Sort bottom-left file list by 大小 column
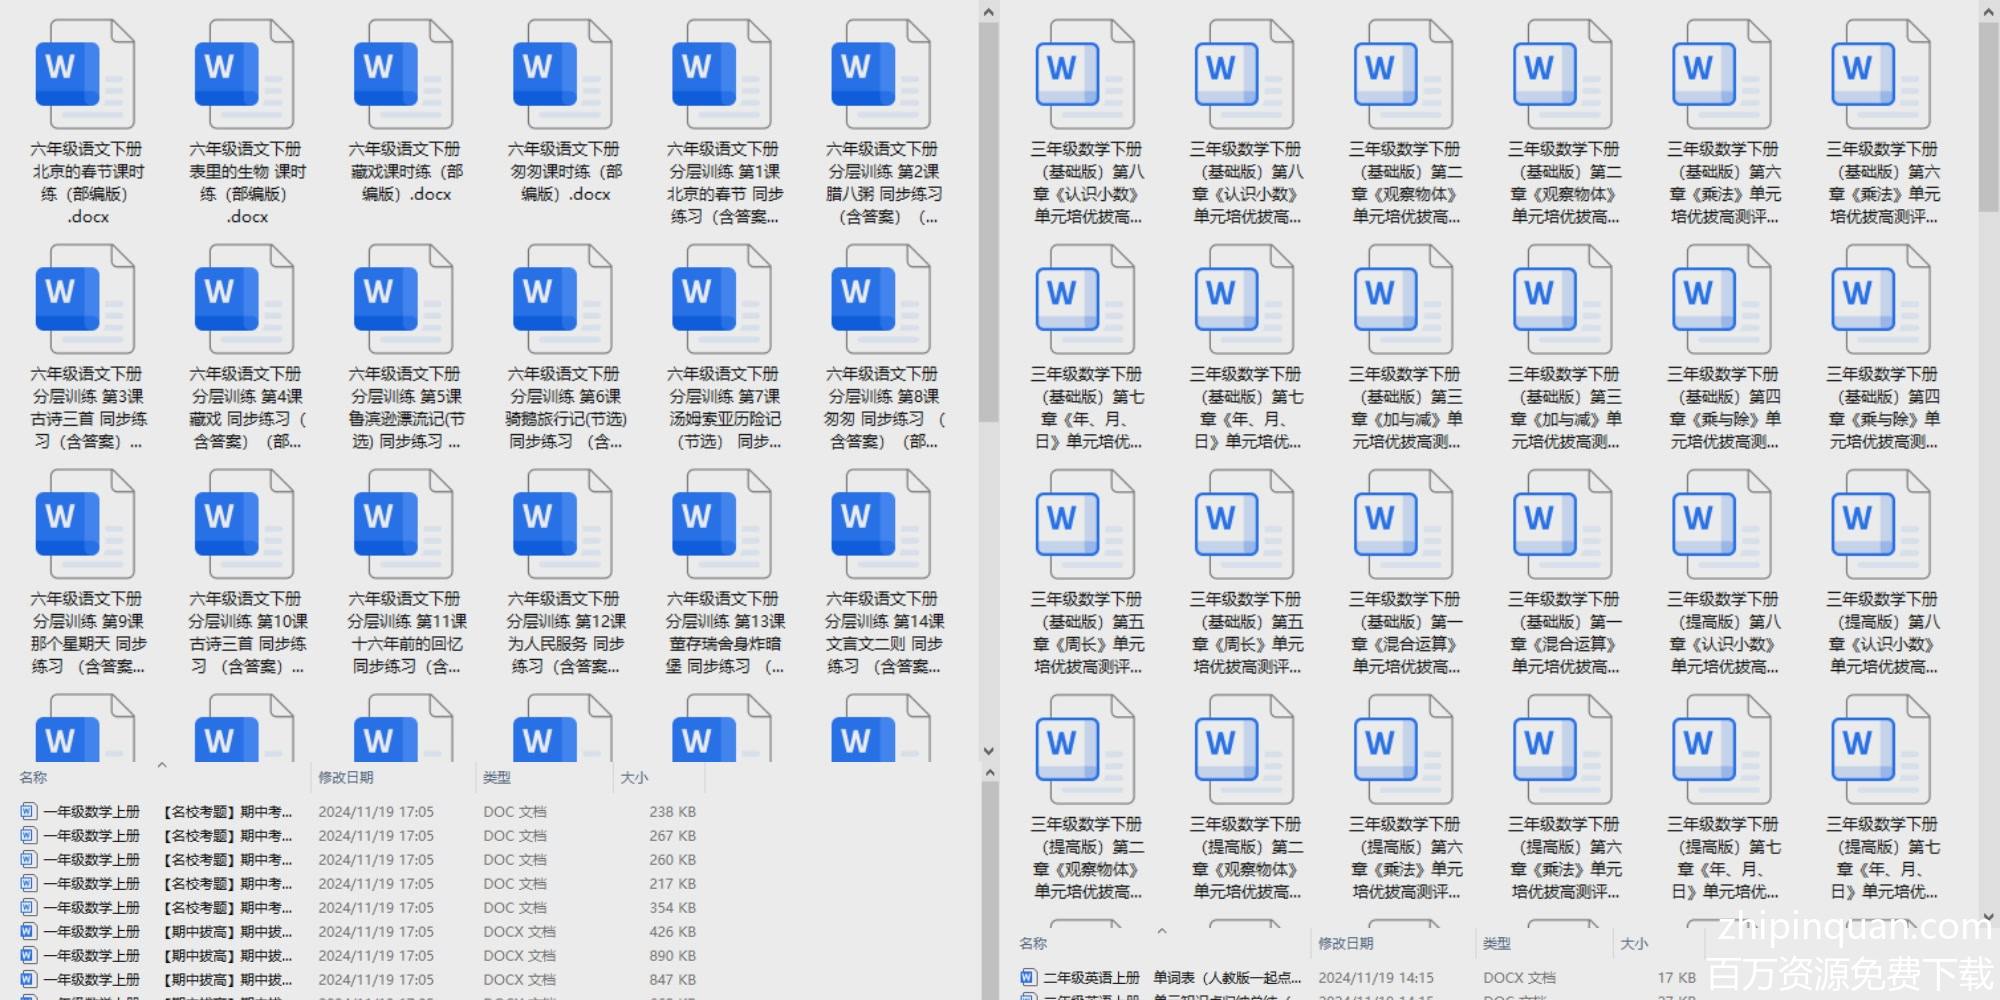 634,777
